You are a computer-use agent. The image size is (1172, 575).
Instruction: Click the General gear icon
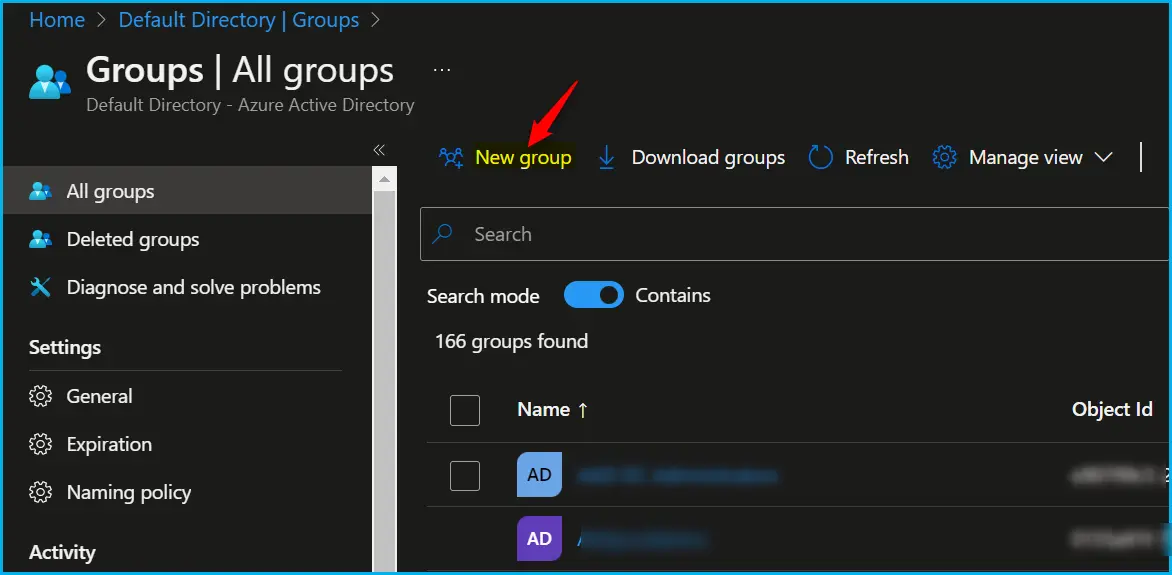(40, 396)
